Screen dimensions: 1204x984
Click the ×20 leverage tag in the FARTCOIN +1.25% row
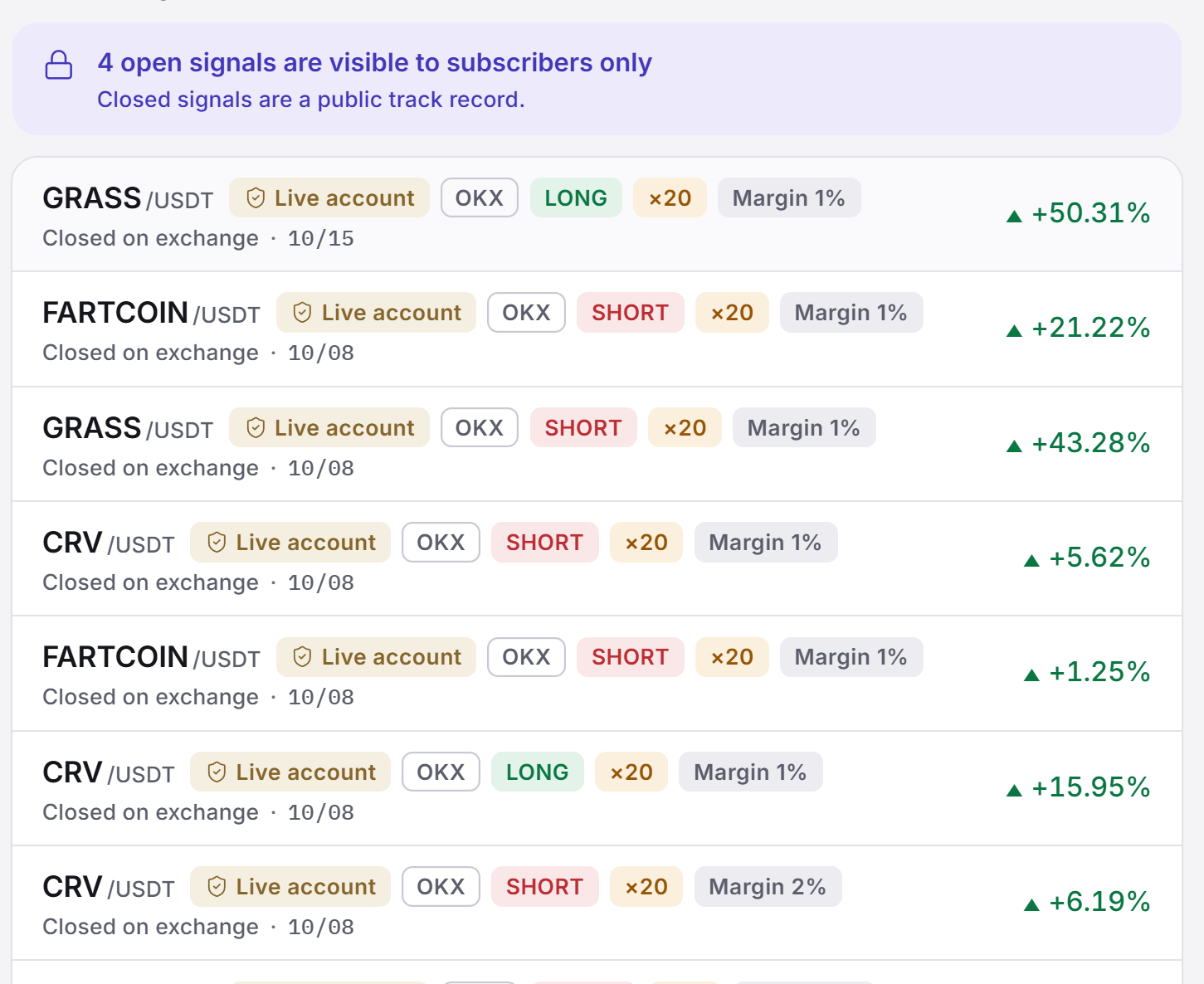(x=732, y=657)
